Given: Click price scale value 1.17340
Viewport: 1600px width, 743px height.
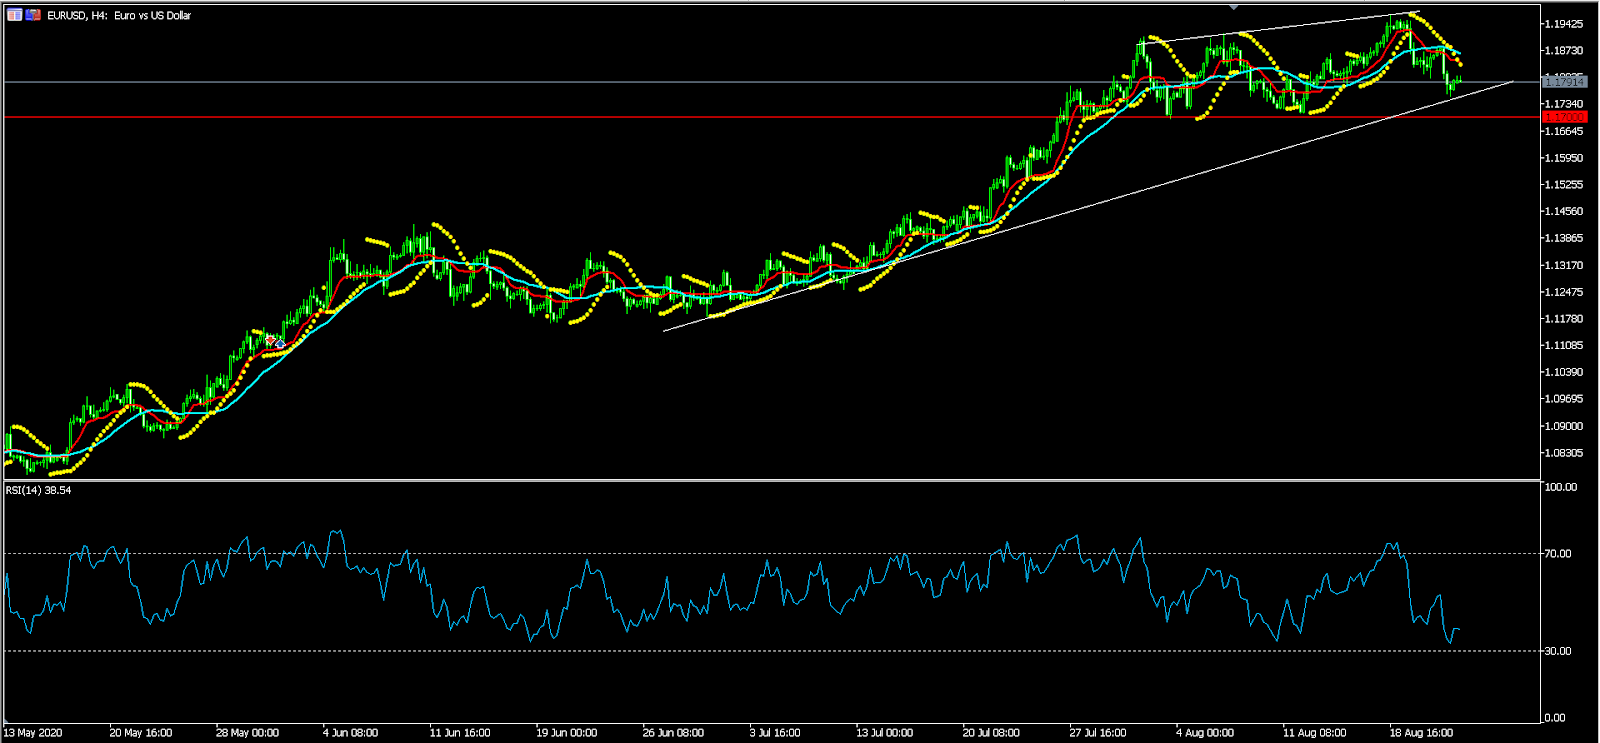Looking at the screenshot, I should (1563, 104).
